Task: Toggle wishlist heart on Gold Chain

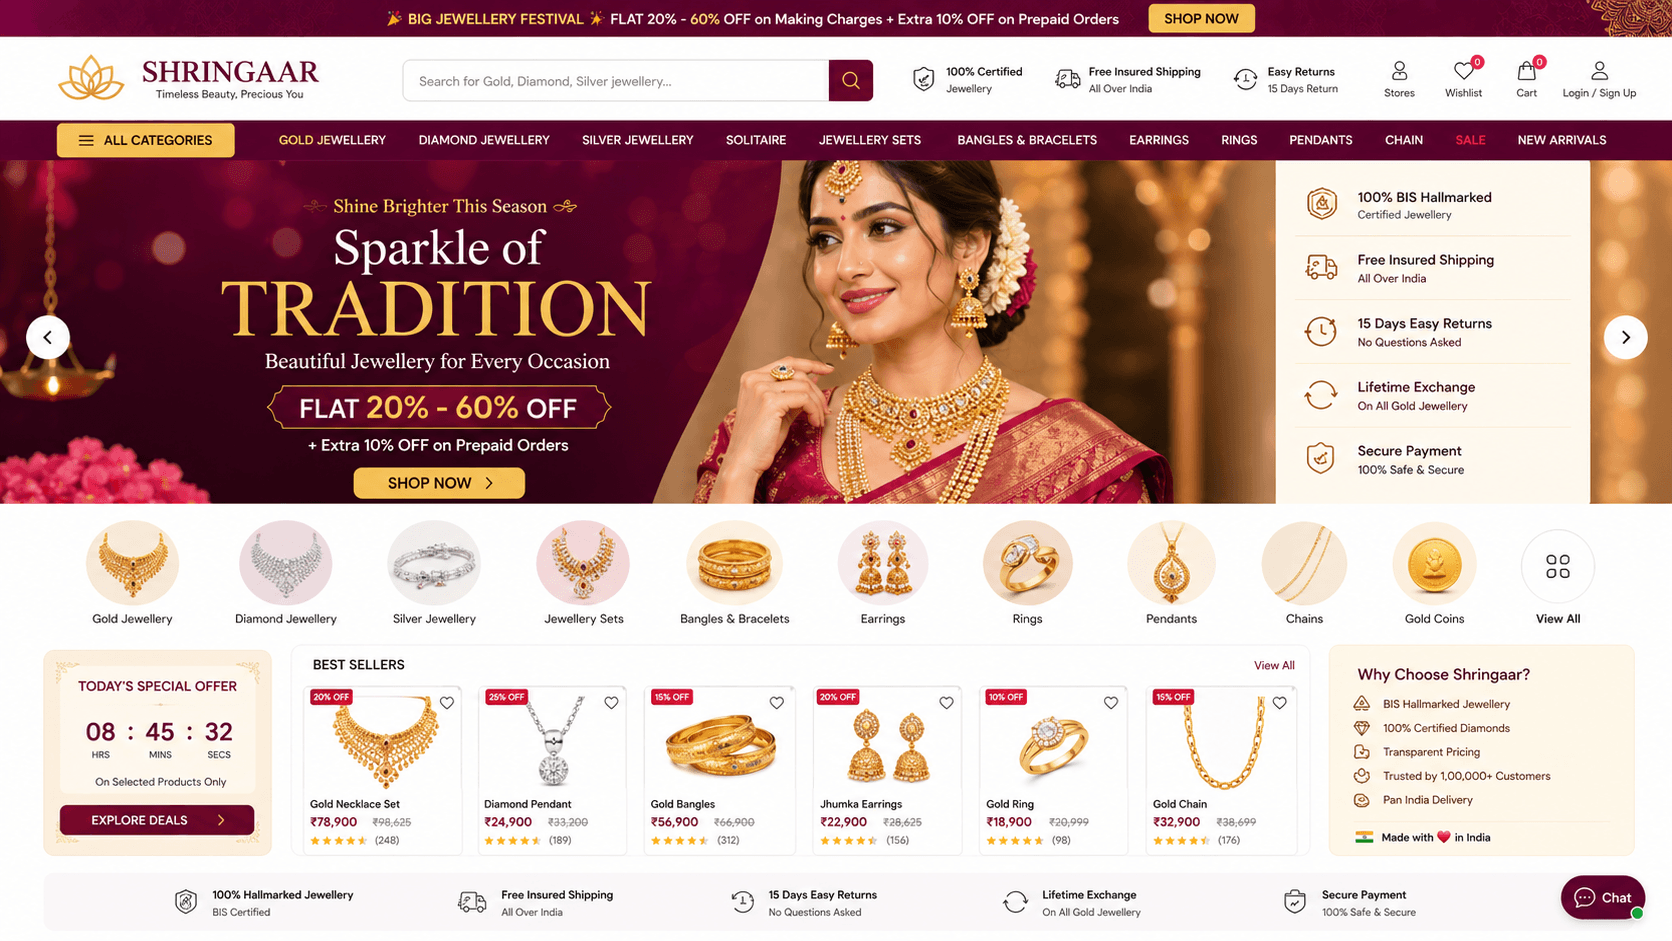Action: pos(1279,703)
